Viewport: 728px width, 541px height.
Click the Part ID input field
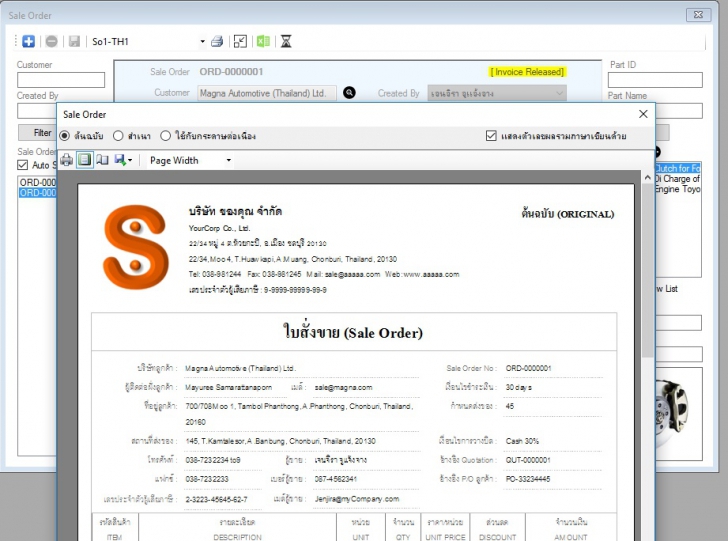(655, 80)
